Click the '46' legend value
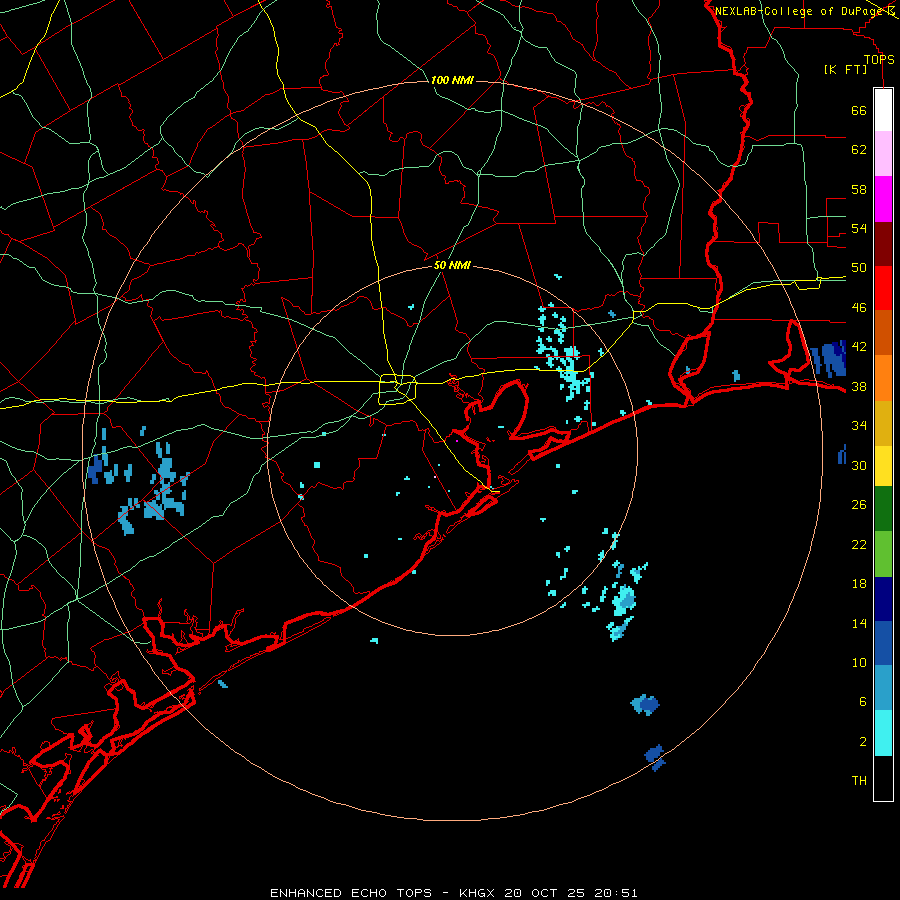This screenshot has height=900, width=900. click(x=859, y=307)
